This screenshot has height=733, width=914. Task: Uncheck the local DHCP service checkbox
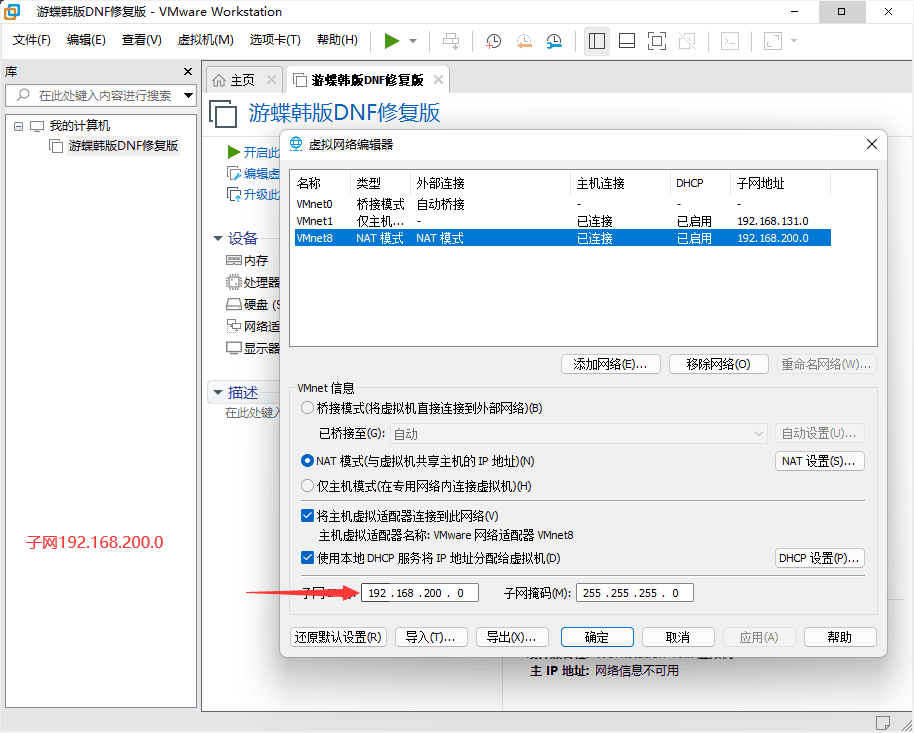point(308,558)
